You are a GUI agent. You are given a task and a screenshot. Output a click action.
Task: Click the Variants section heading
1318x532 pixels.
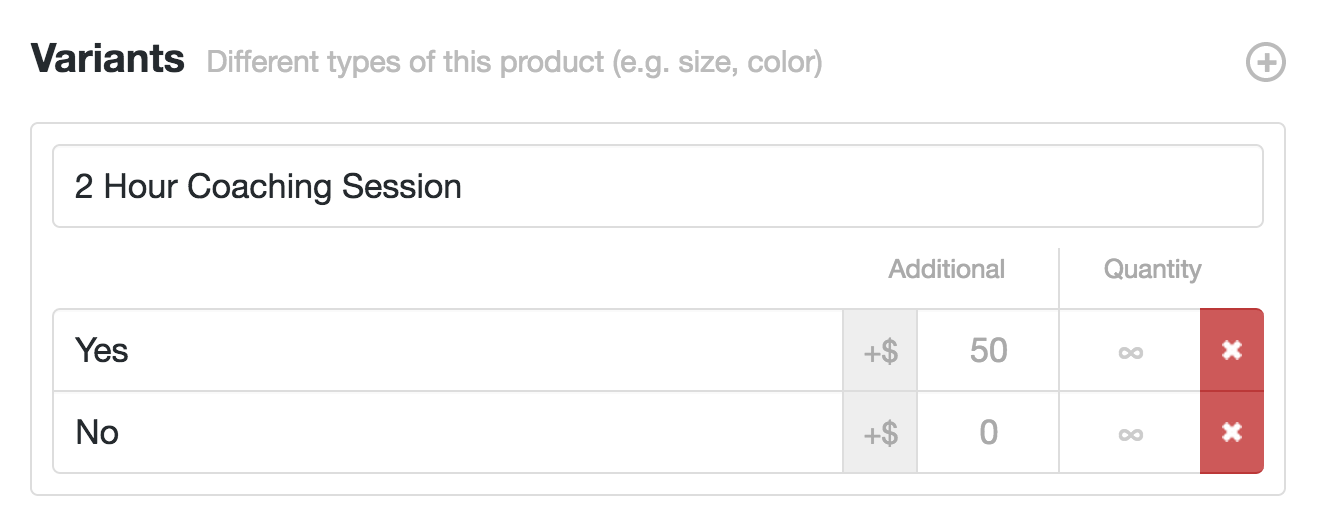[108, 59]
